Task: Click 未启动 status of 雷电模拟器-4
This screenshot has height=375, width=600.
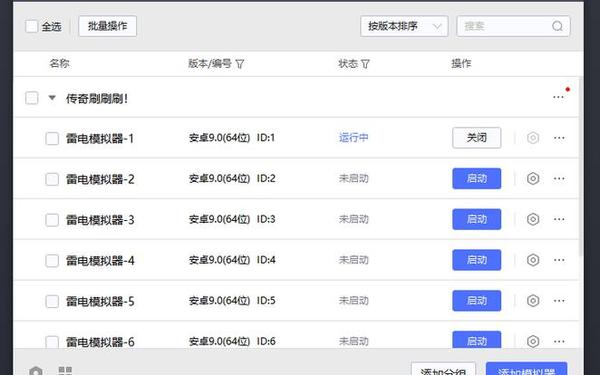Action: tap(354, 260)
